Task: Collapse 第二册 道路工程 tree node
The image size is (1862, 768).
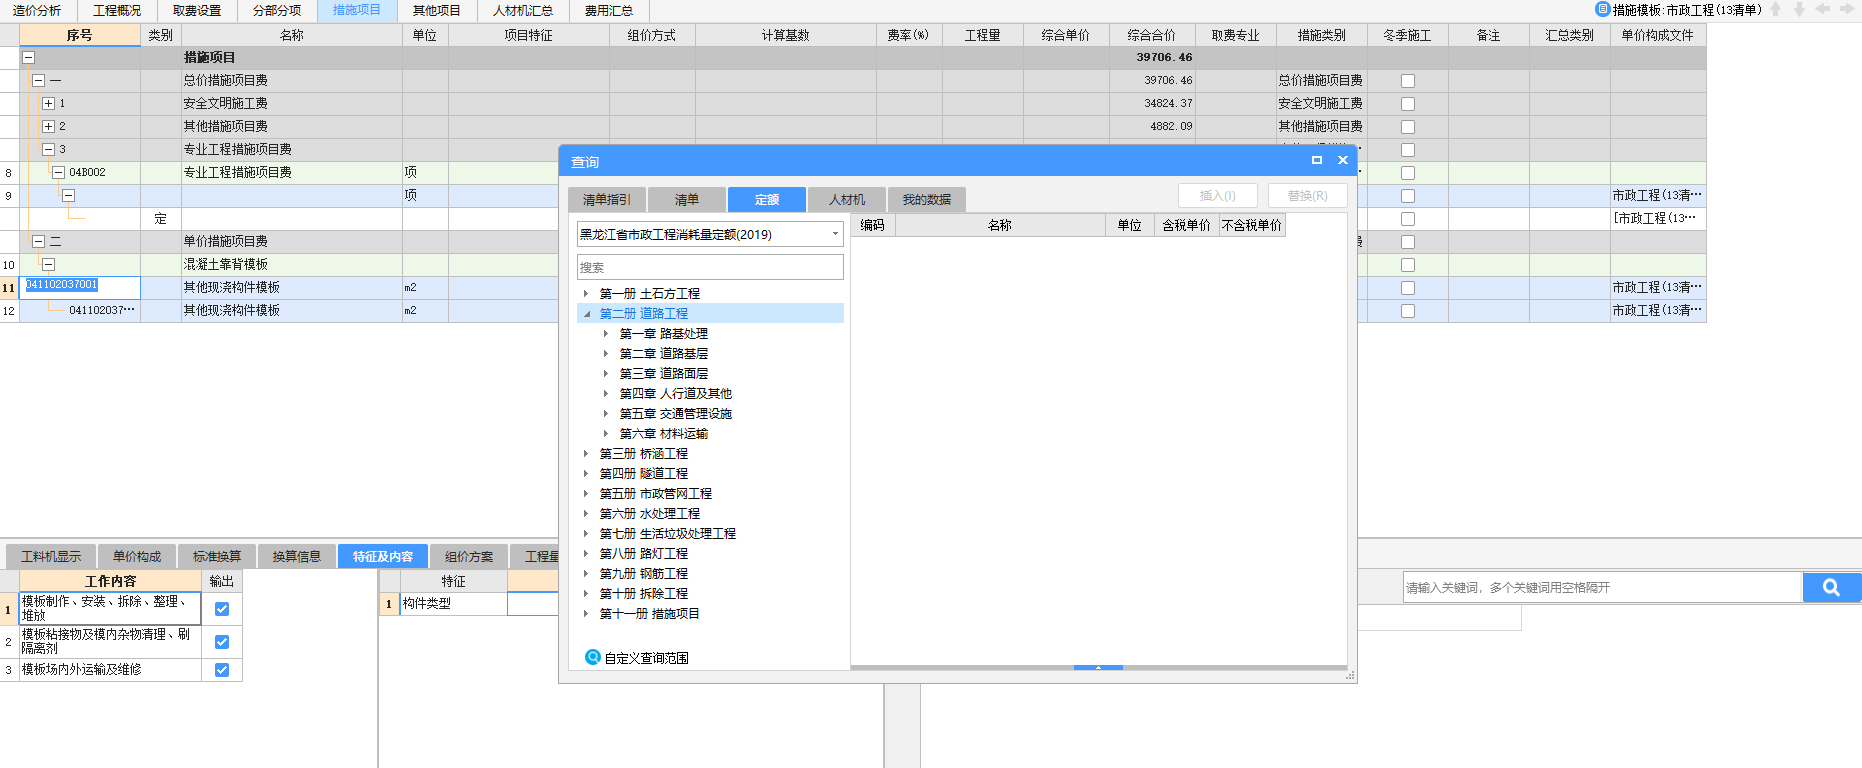Action: tap(587, 314)
